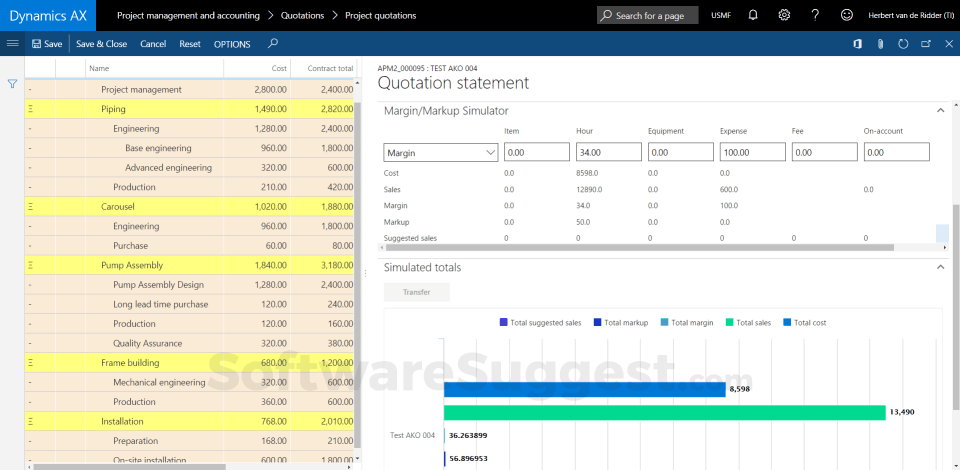The width and height of the screenshot is (960, 470).
Task: Open the hamburger navigation menu
Action: (12, 44)
